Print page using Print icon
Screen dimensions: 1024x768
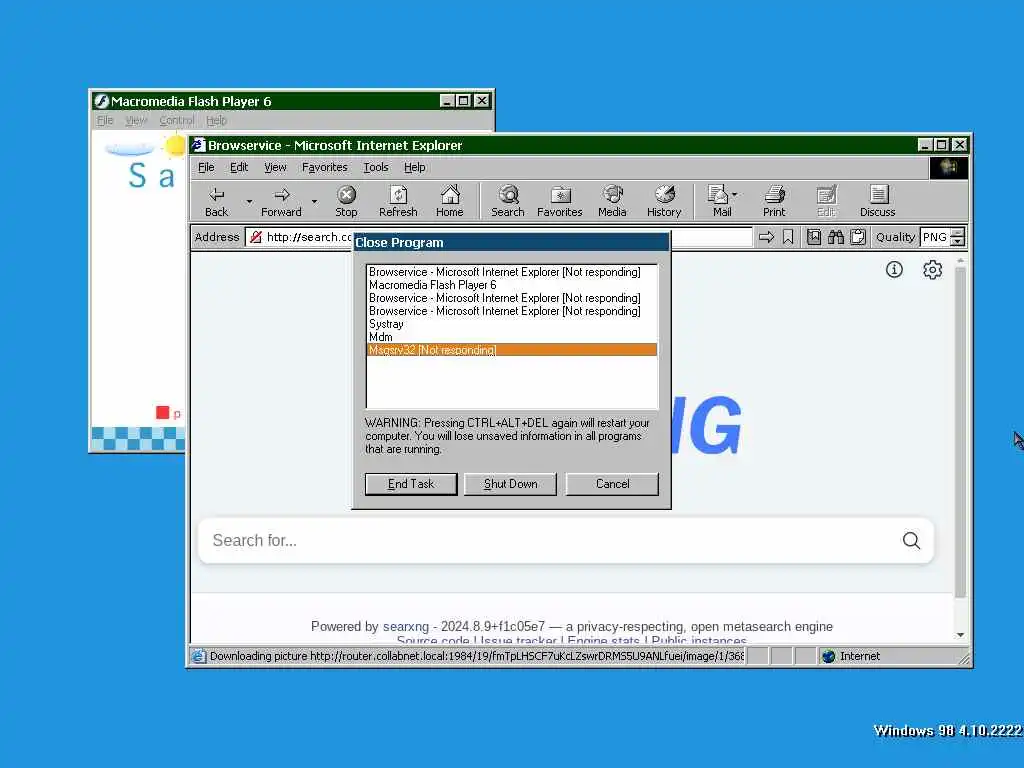[x=775, y=195]
